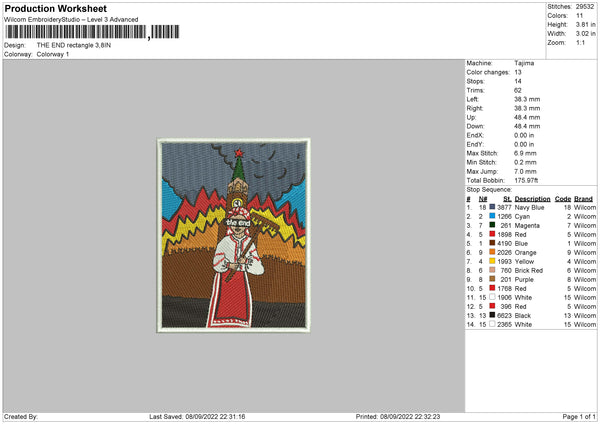Click the Stitches value 29532
The width and height of the screenshot is (600, 424).
click(x=585, y=7)
